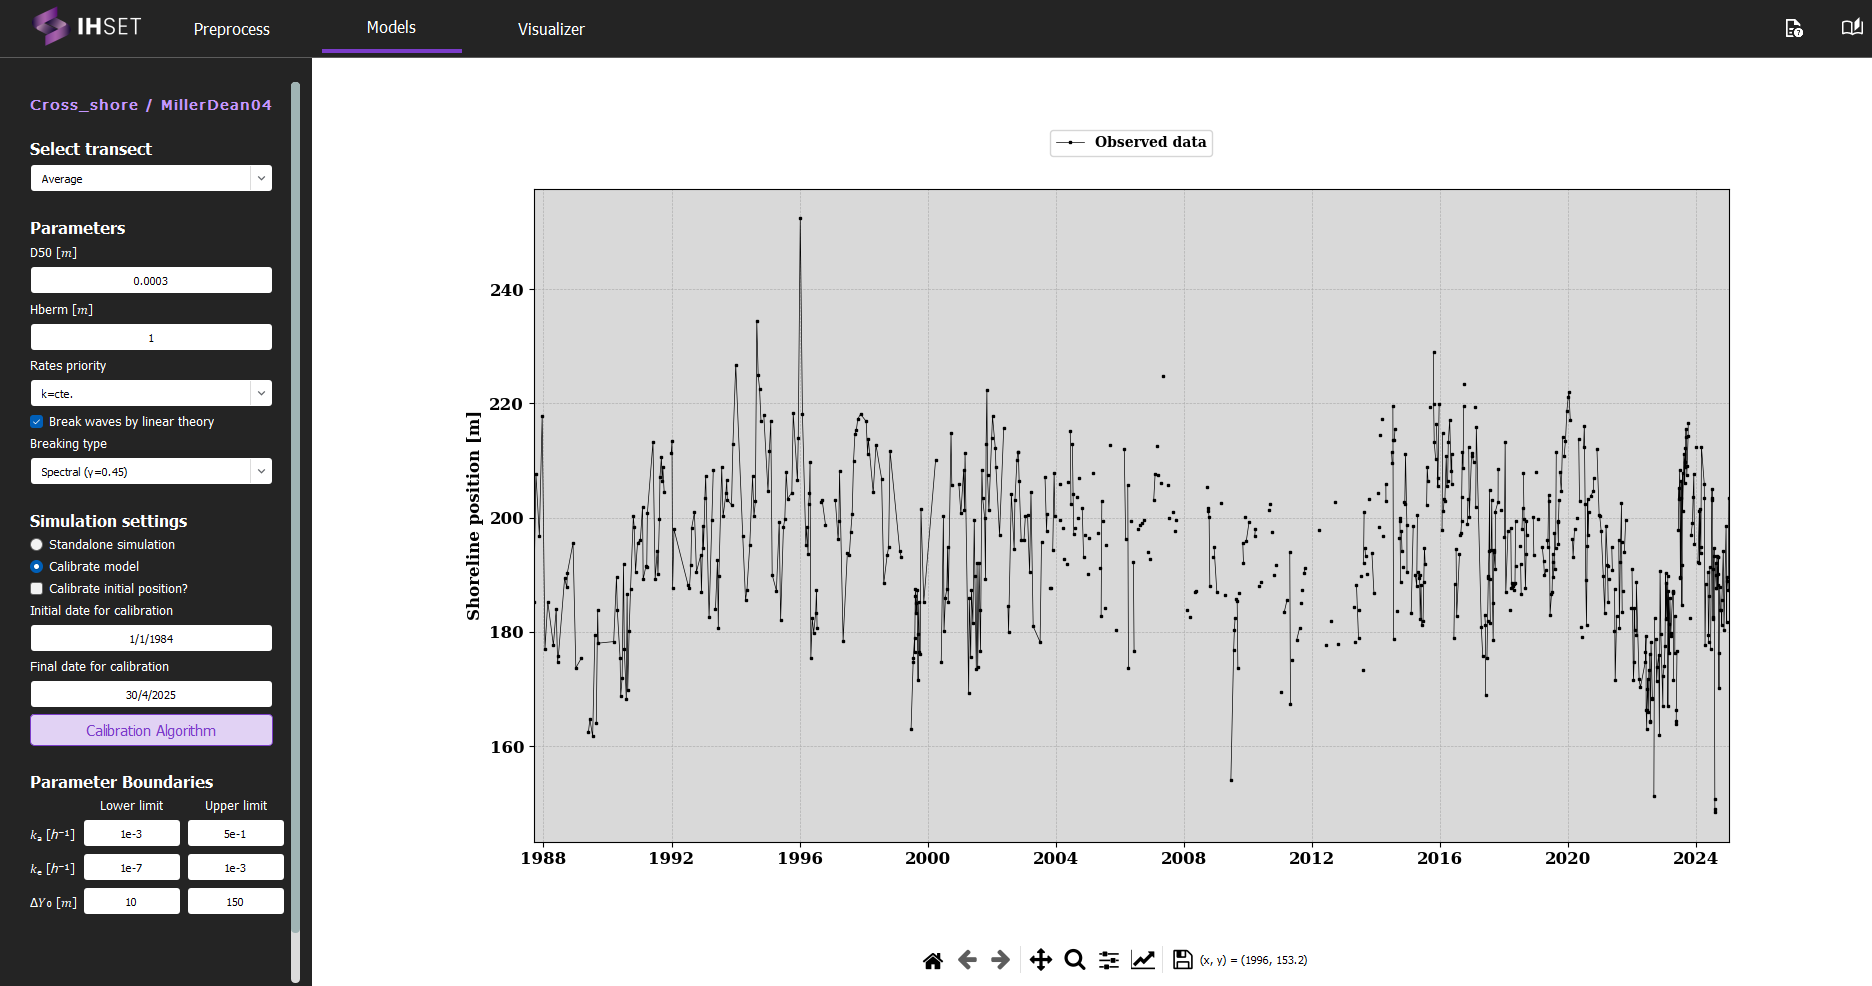The width and height of the screenshot is (1872, 986).
Task: Activate the Zoom magnifier tool
Action: tap(1075, 960)
